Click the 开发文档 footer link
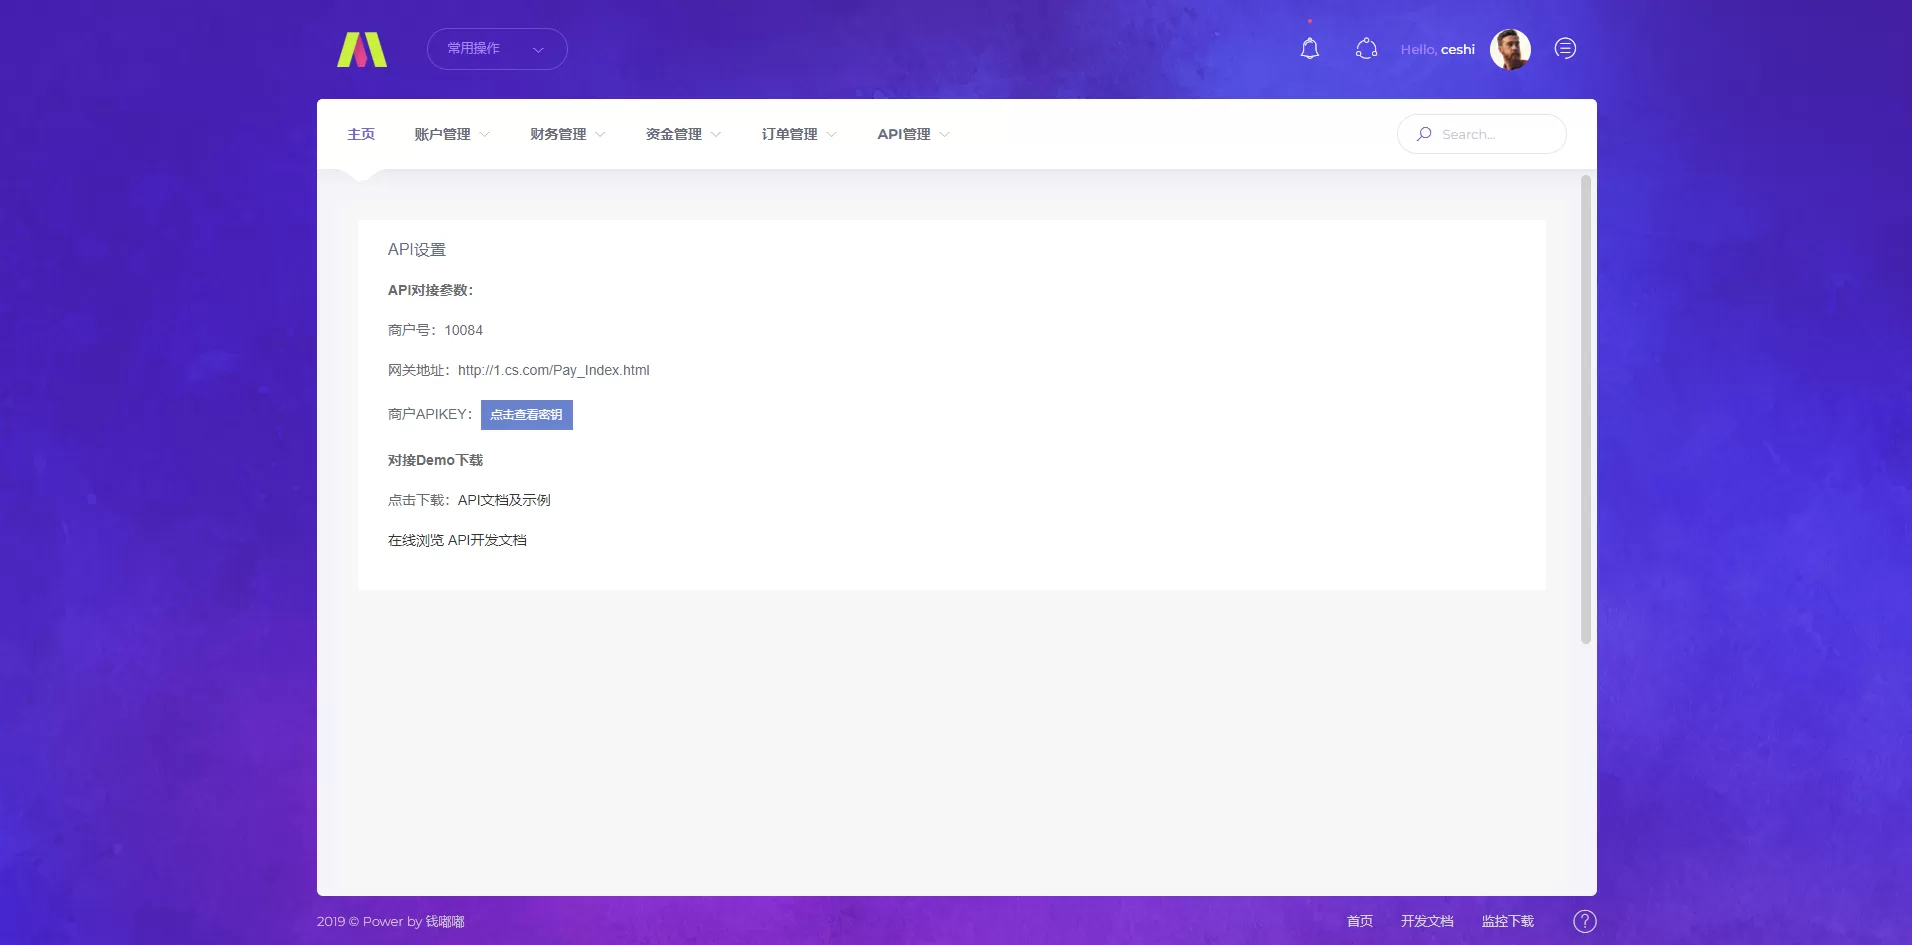Image resolution: width=1912 pixels, height=945 pixels. (x=1426, y=921)
